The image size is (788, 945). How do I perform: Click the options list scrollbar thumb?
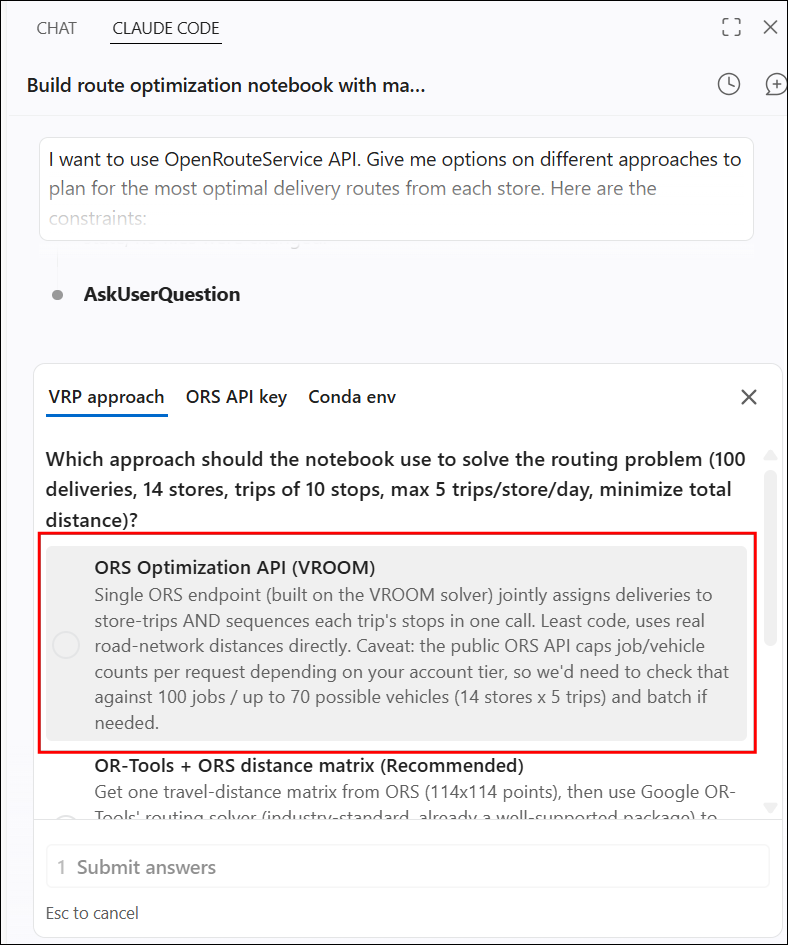click(x=770, y=559)
